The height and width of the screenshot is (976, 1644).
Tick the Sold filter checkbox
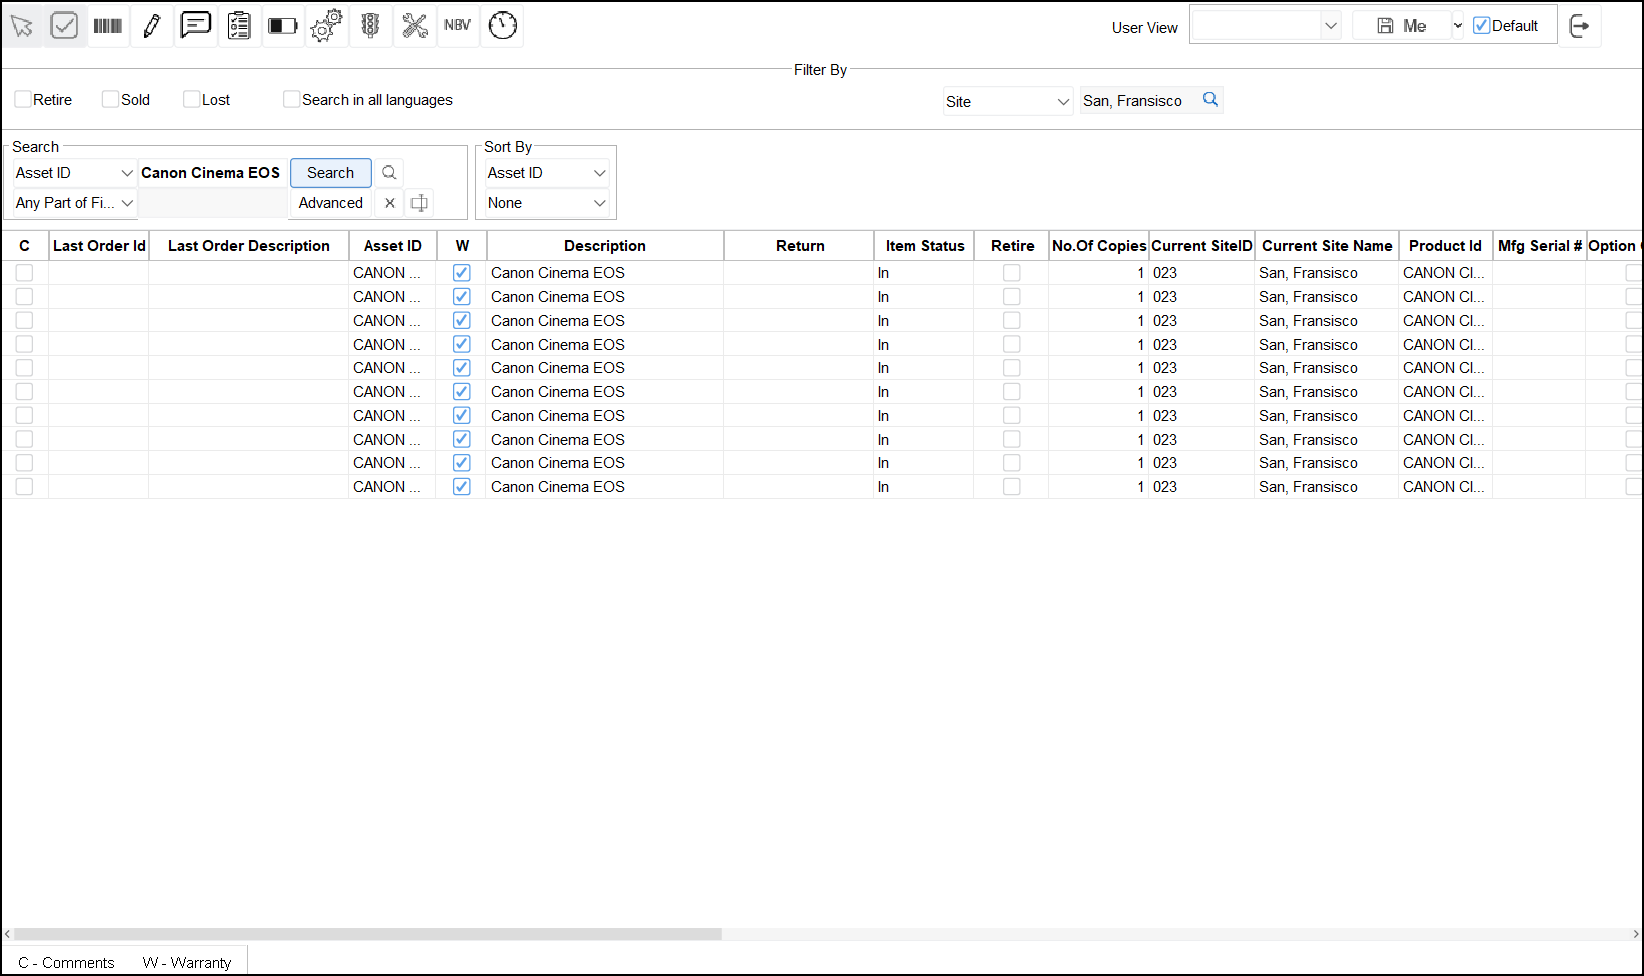pos(111,100)
